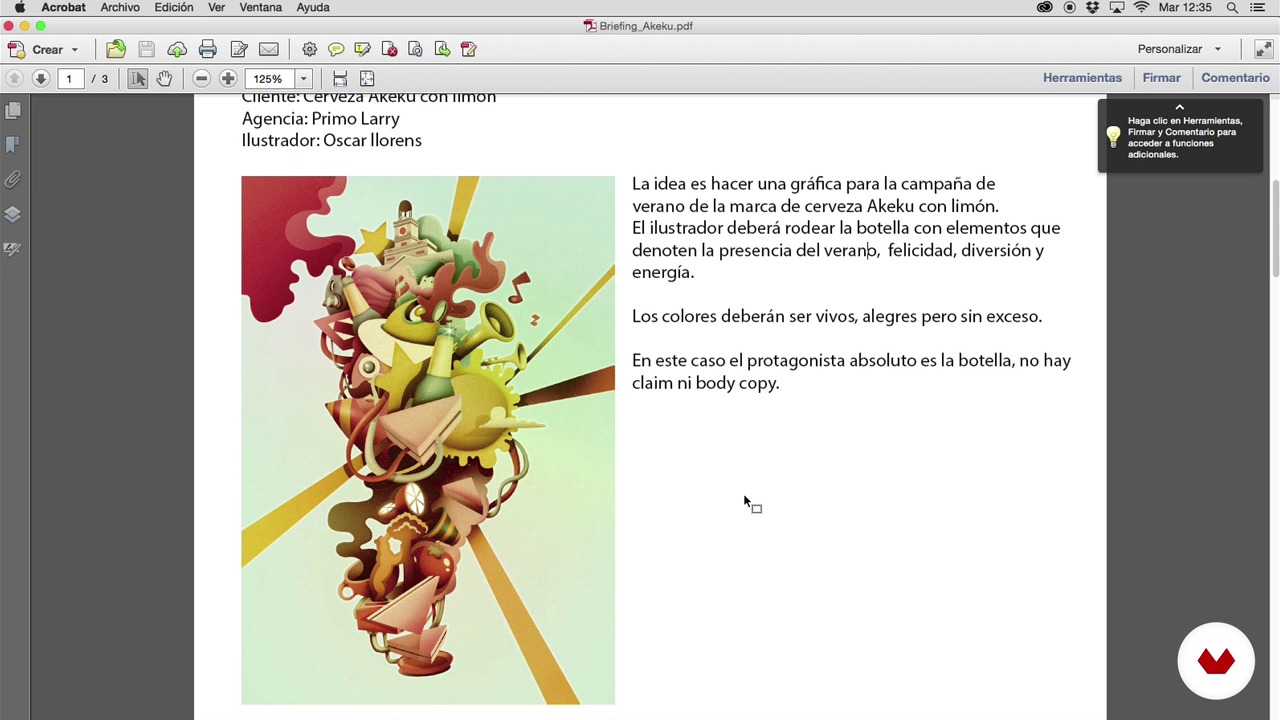1280x720 pixels.
Task: Click the sentence 'Los colores deberán ser vivos'
Action: point(744,316)
